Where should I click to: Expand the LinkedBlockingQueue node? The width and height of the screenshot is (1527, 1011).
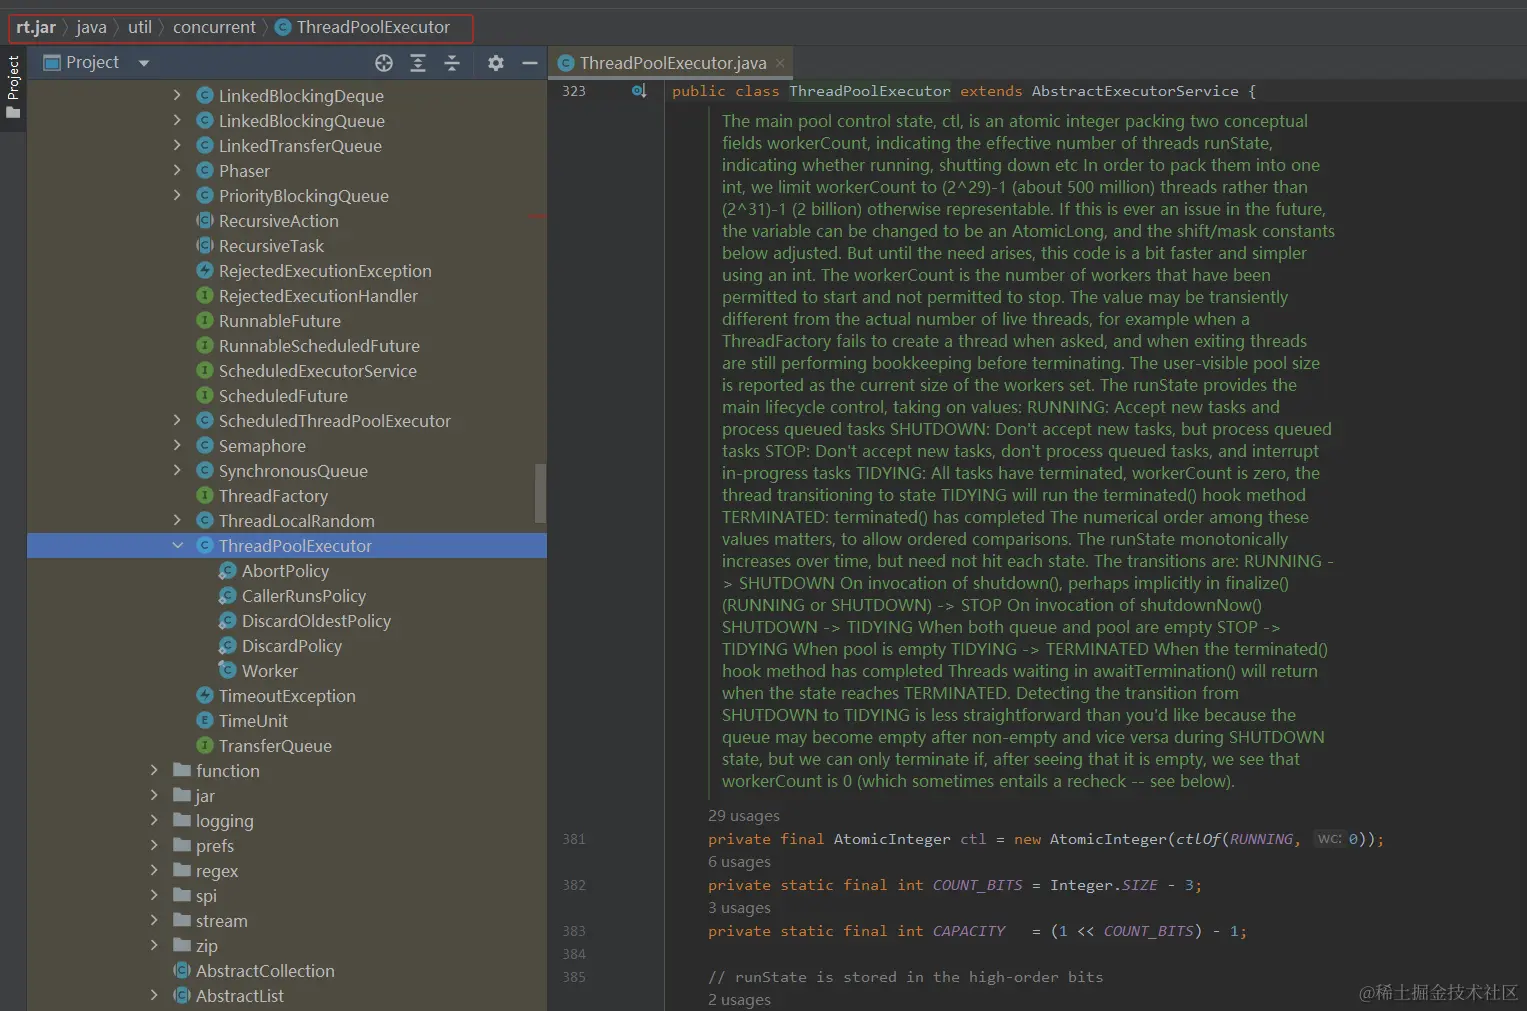click(x=177, y=120)
